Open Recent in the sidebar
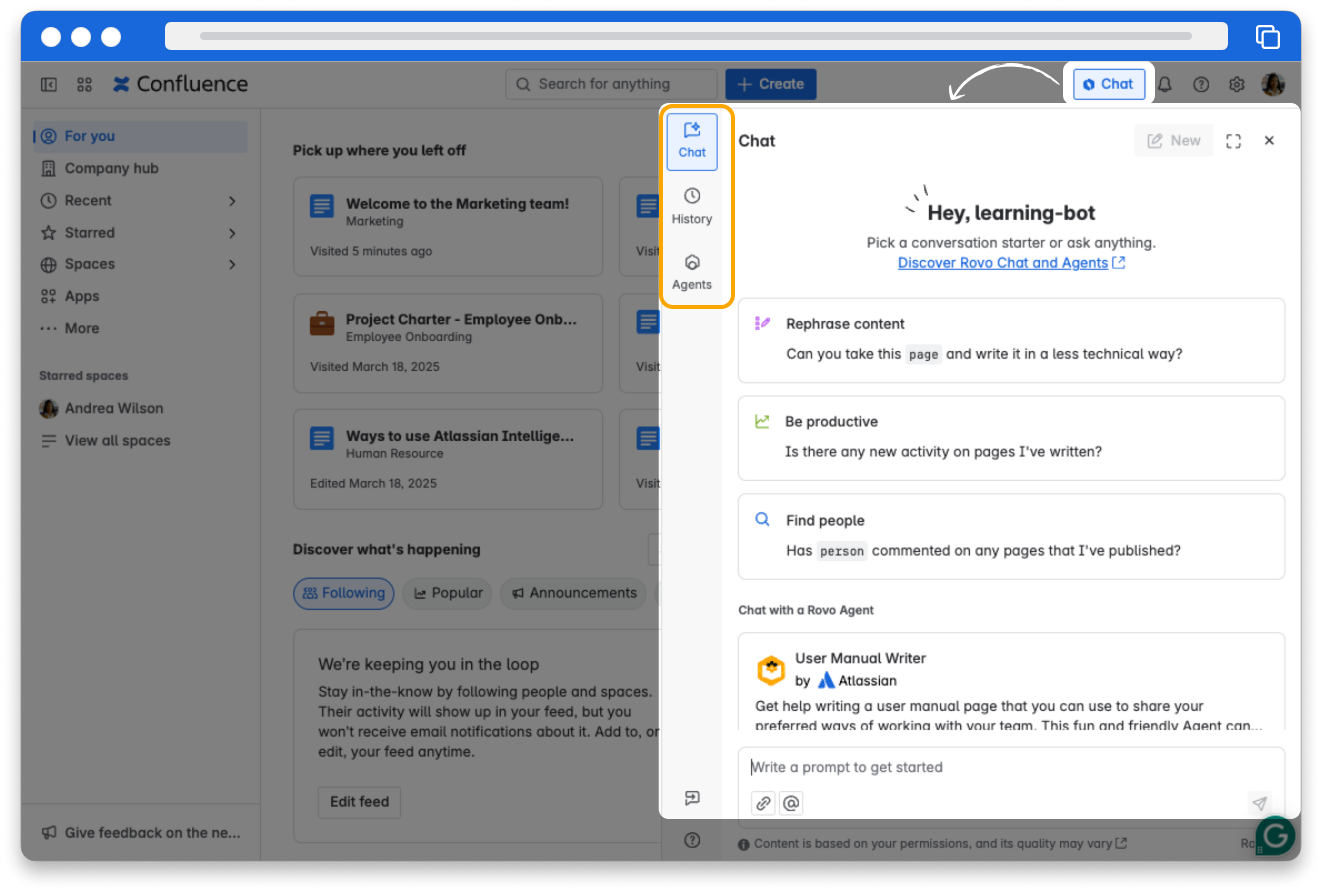The height and width of the screenshot is (892, 1322). tap(141, 201)
